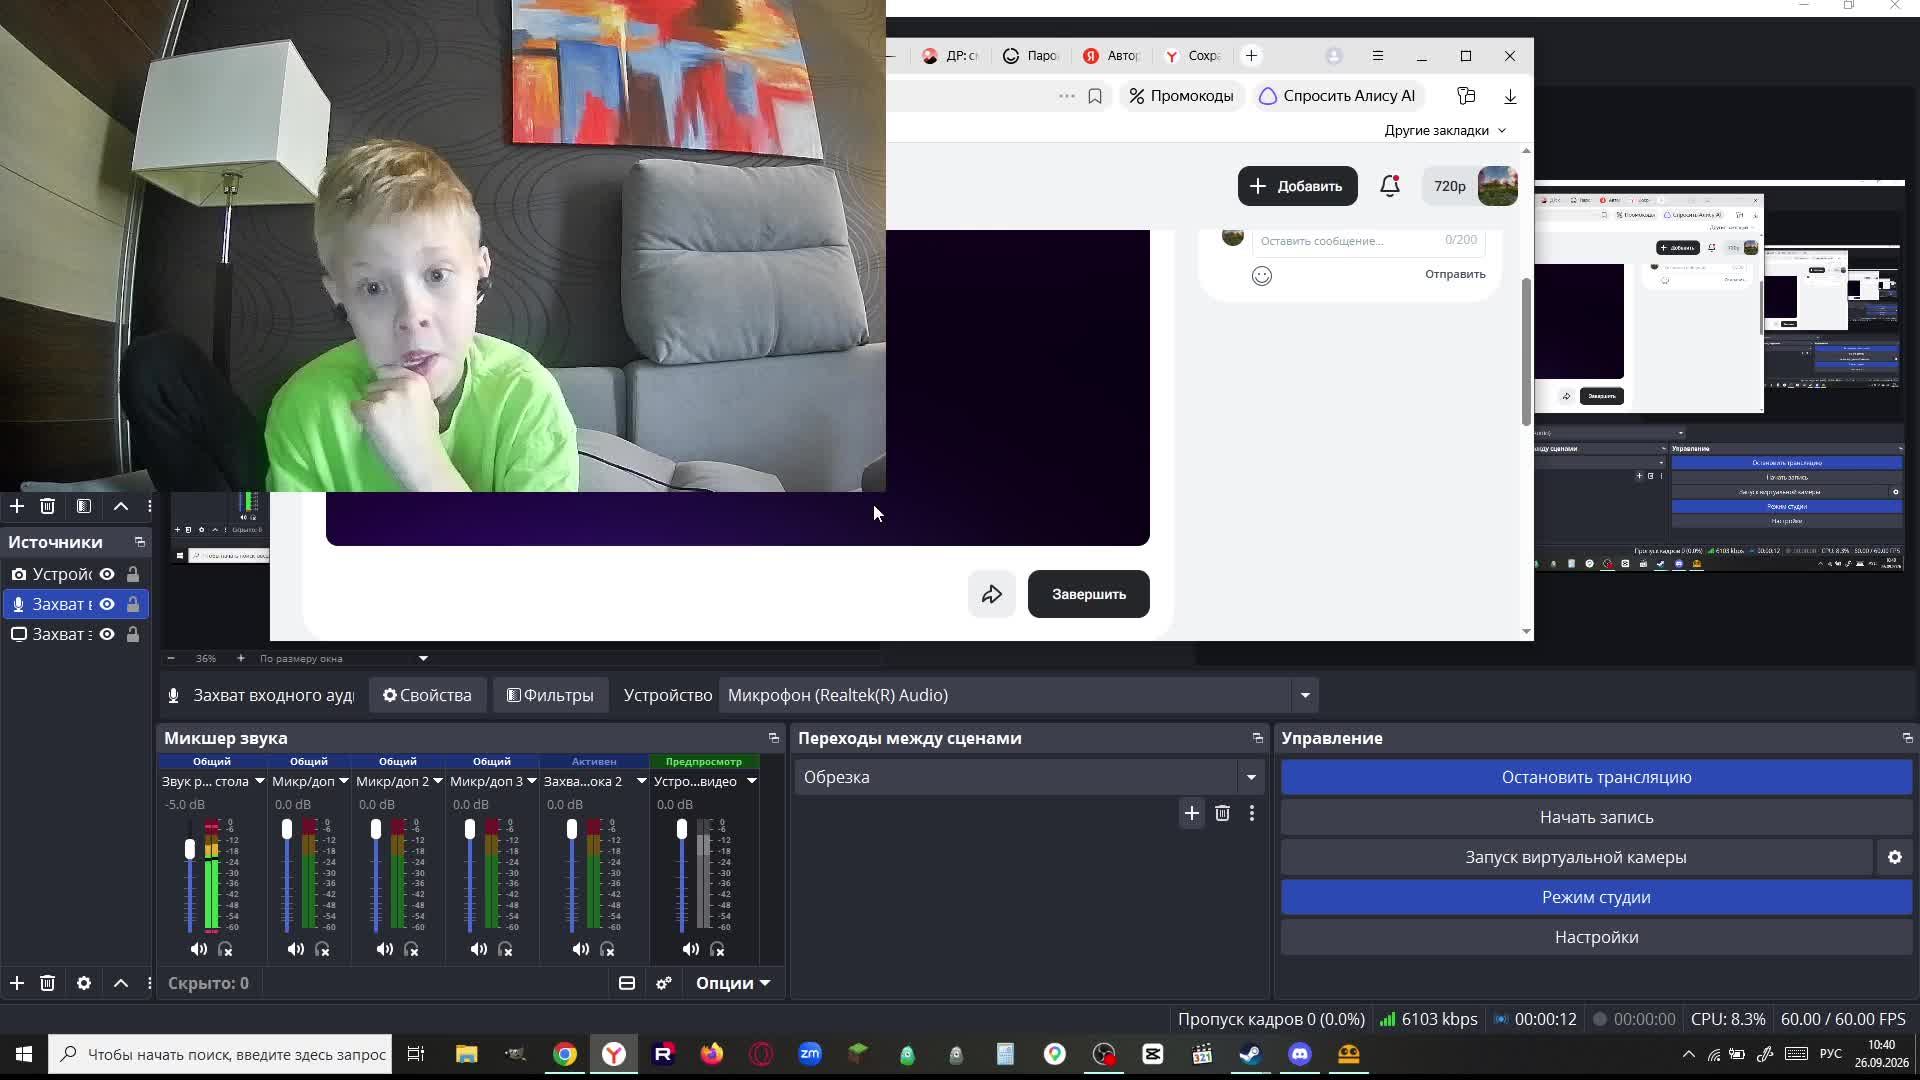The width and height of the screenshot is (1920, 1080).
Task: Click Завершить to end the stream
Action: click(x=1089, y=594)
